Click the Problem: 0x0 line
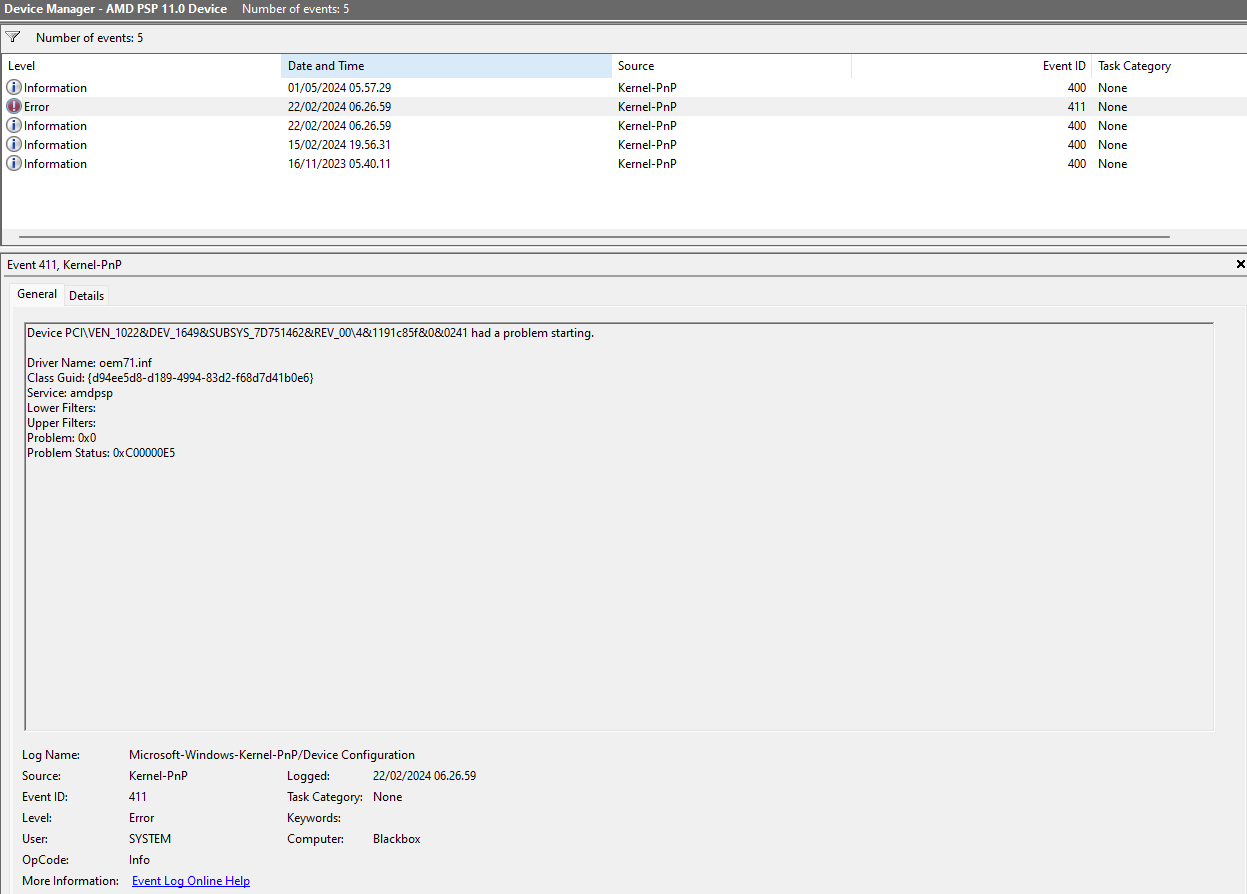 [x=61, y=438]
